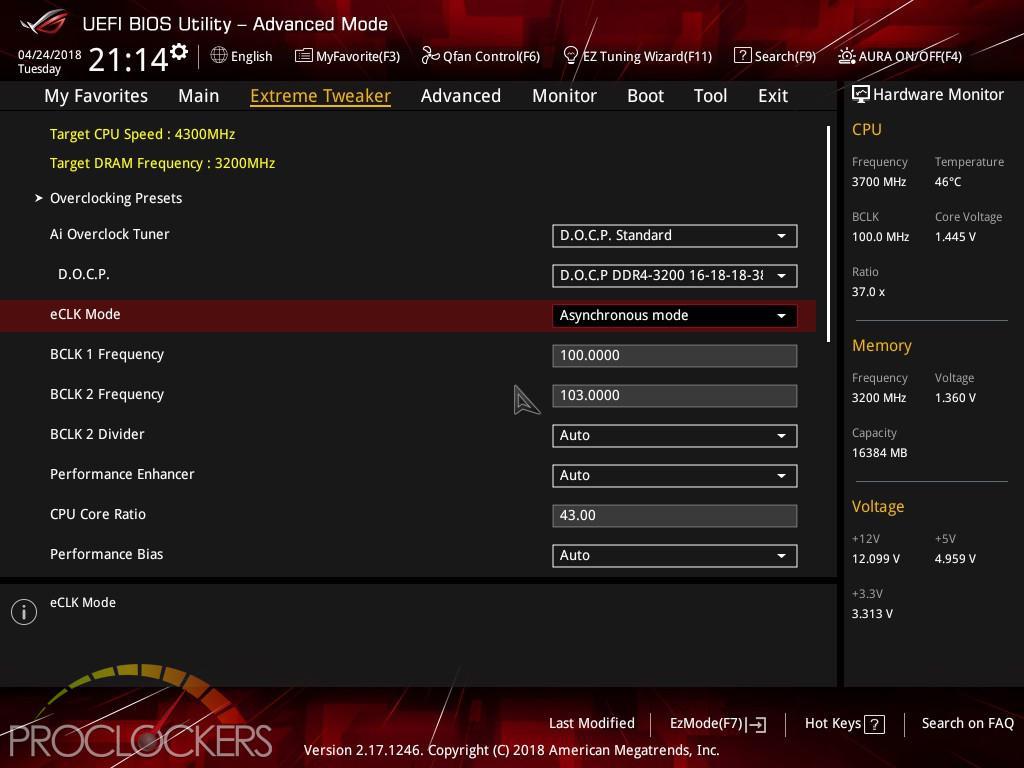Click the Hardware Monitor screen icon
1024x768 pixels.
861,95
